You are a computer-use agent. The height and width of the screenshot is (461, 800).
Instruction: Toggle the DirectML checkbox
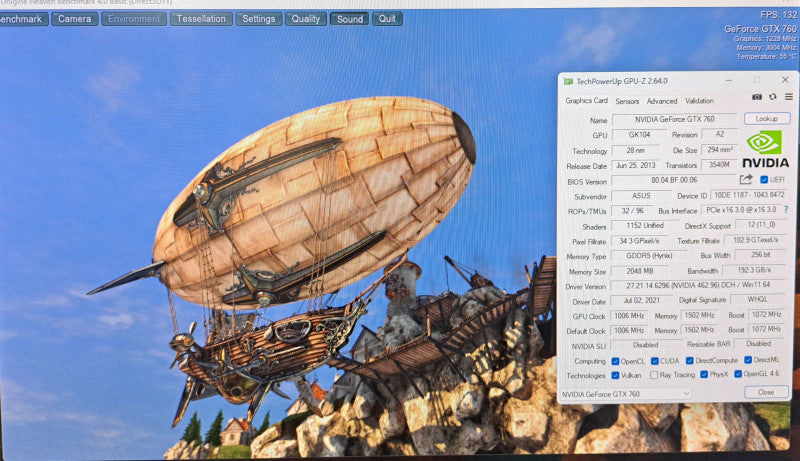[x=748, y=360]
